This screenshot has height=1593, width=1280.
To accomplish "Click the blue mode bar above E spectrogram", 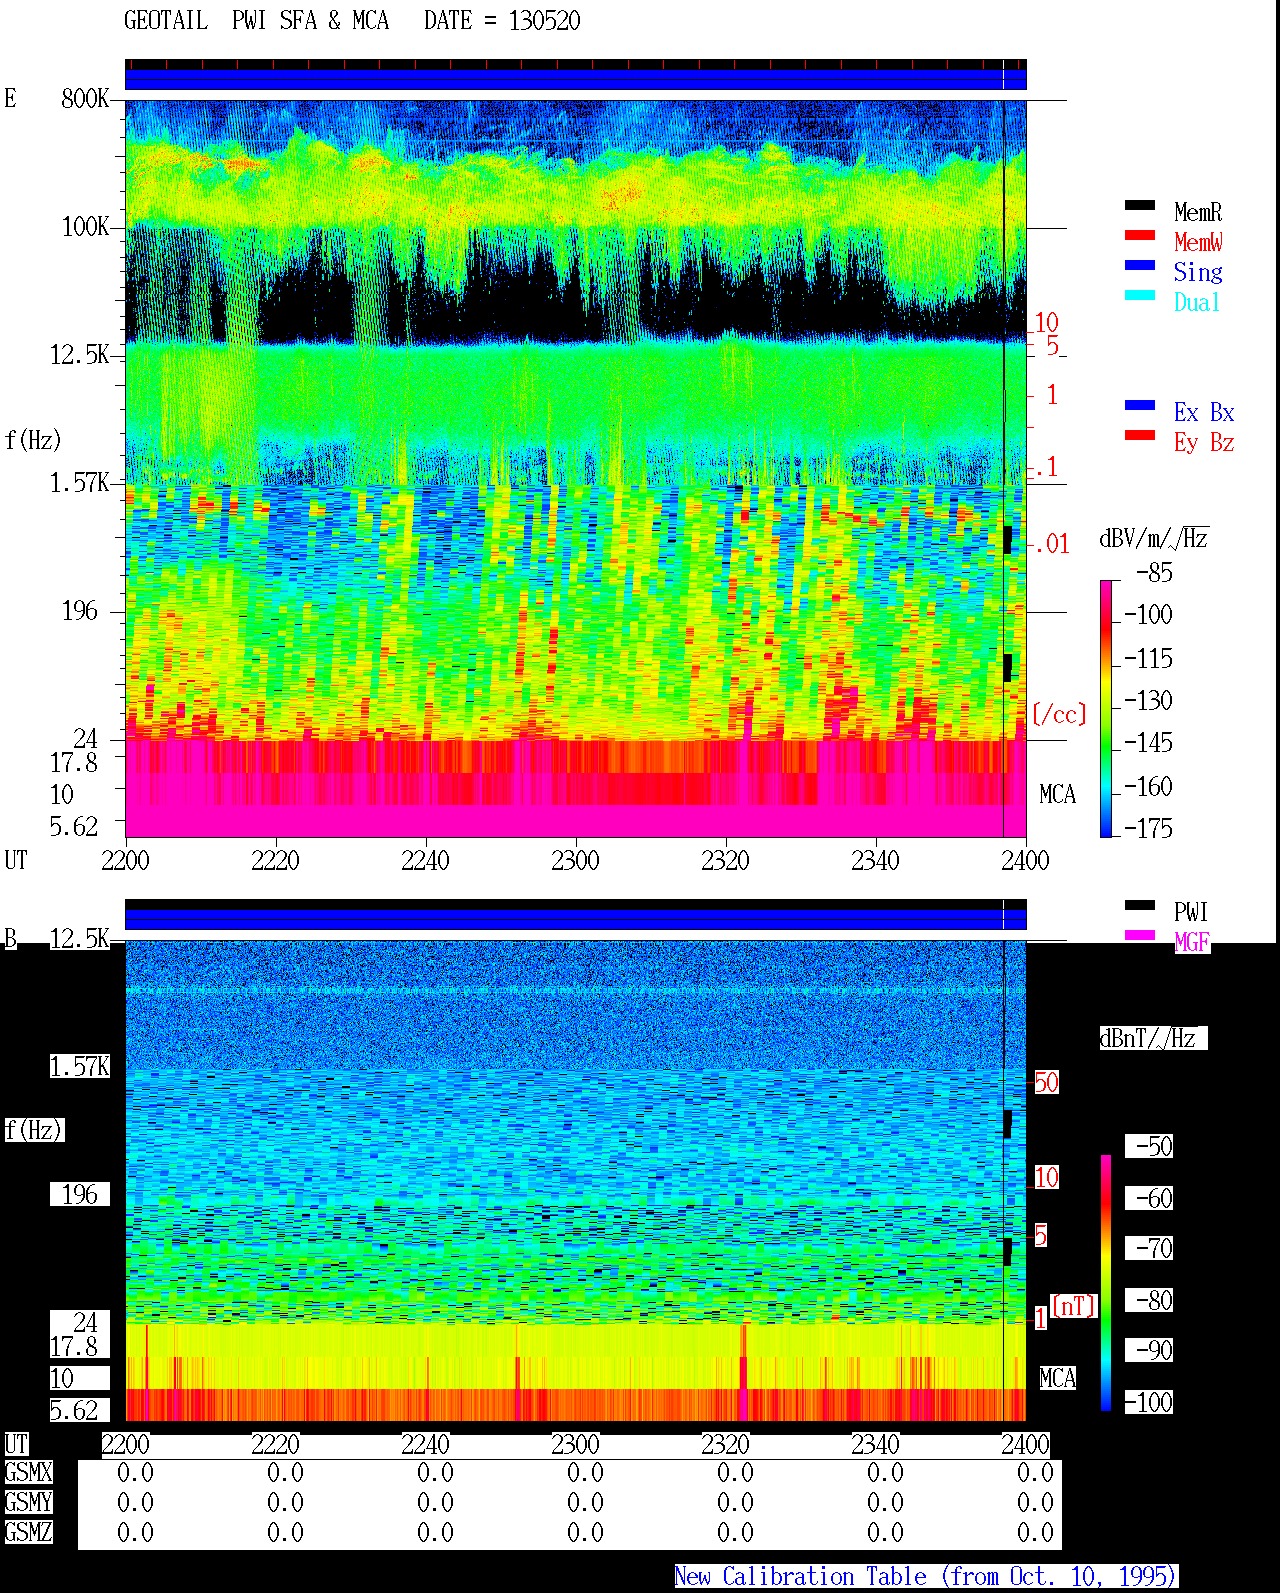I will click(x=575, y=79).
